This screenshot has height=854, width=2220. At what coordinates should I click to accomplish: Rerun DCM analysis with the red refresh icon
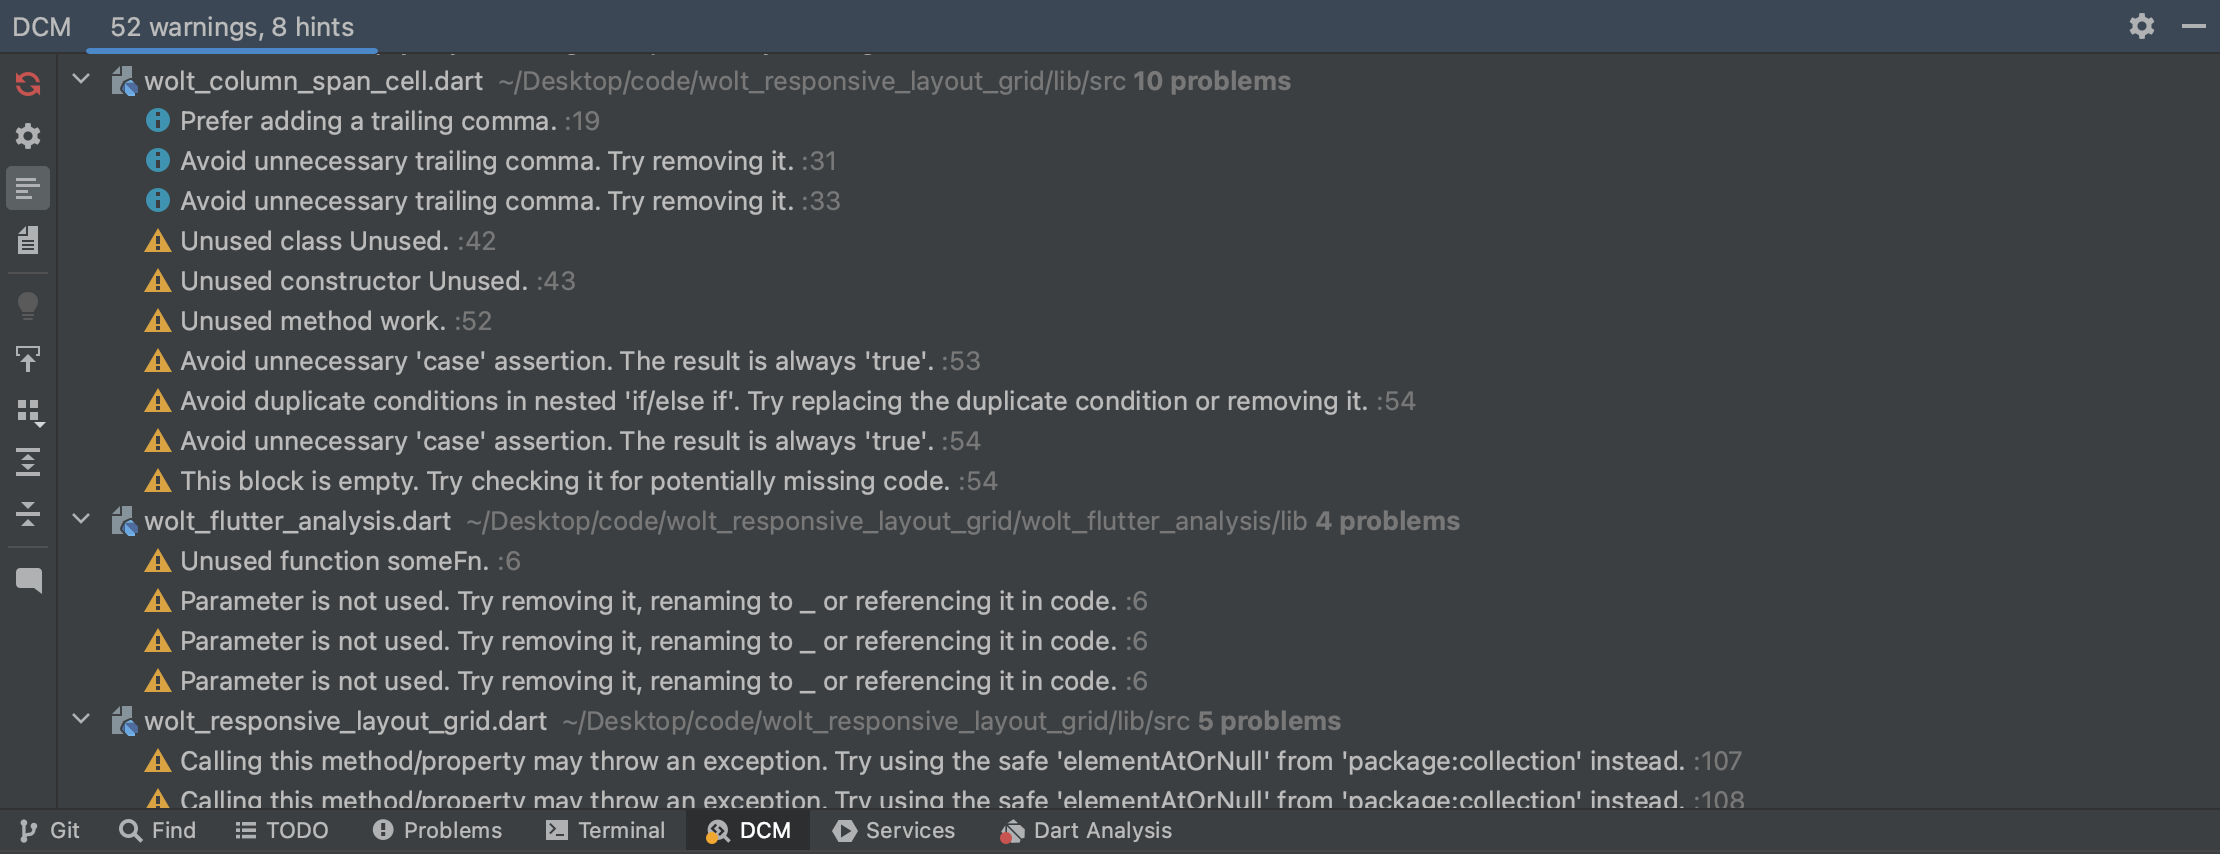(x=28, y=84)
